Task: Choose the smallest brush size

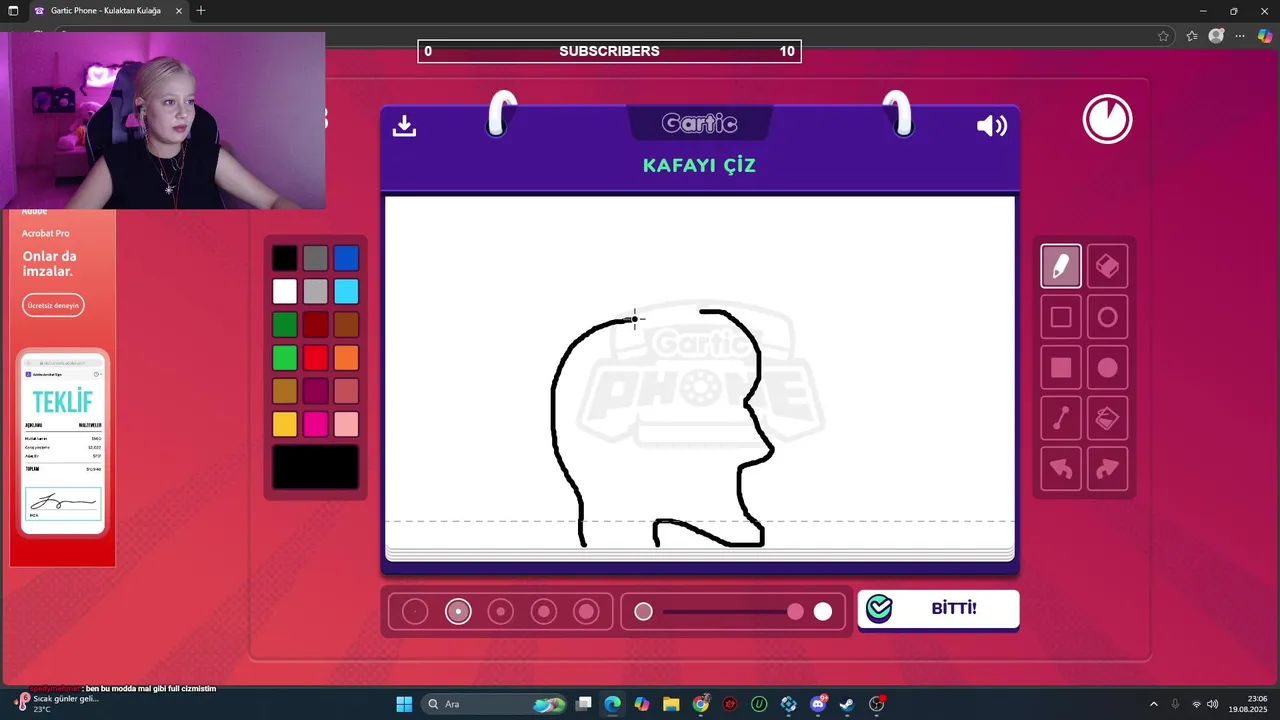Action: [x=415, y=611]
